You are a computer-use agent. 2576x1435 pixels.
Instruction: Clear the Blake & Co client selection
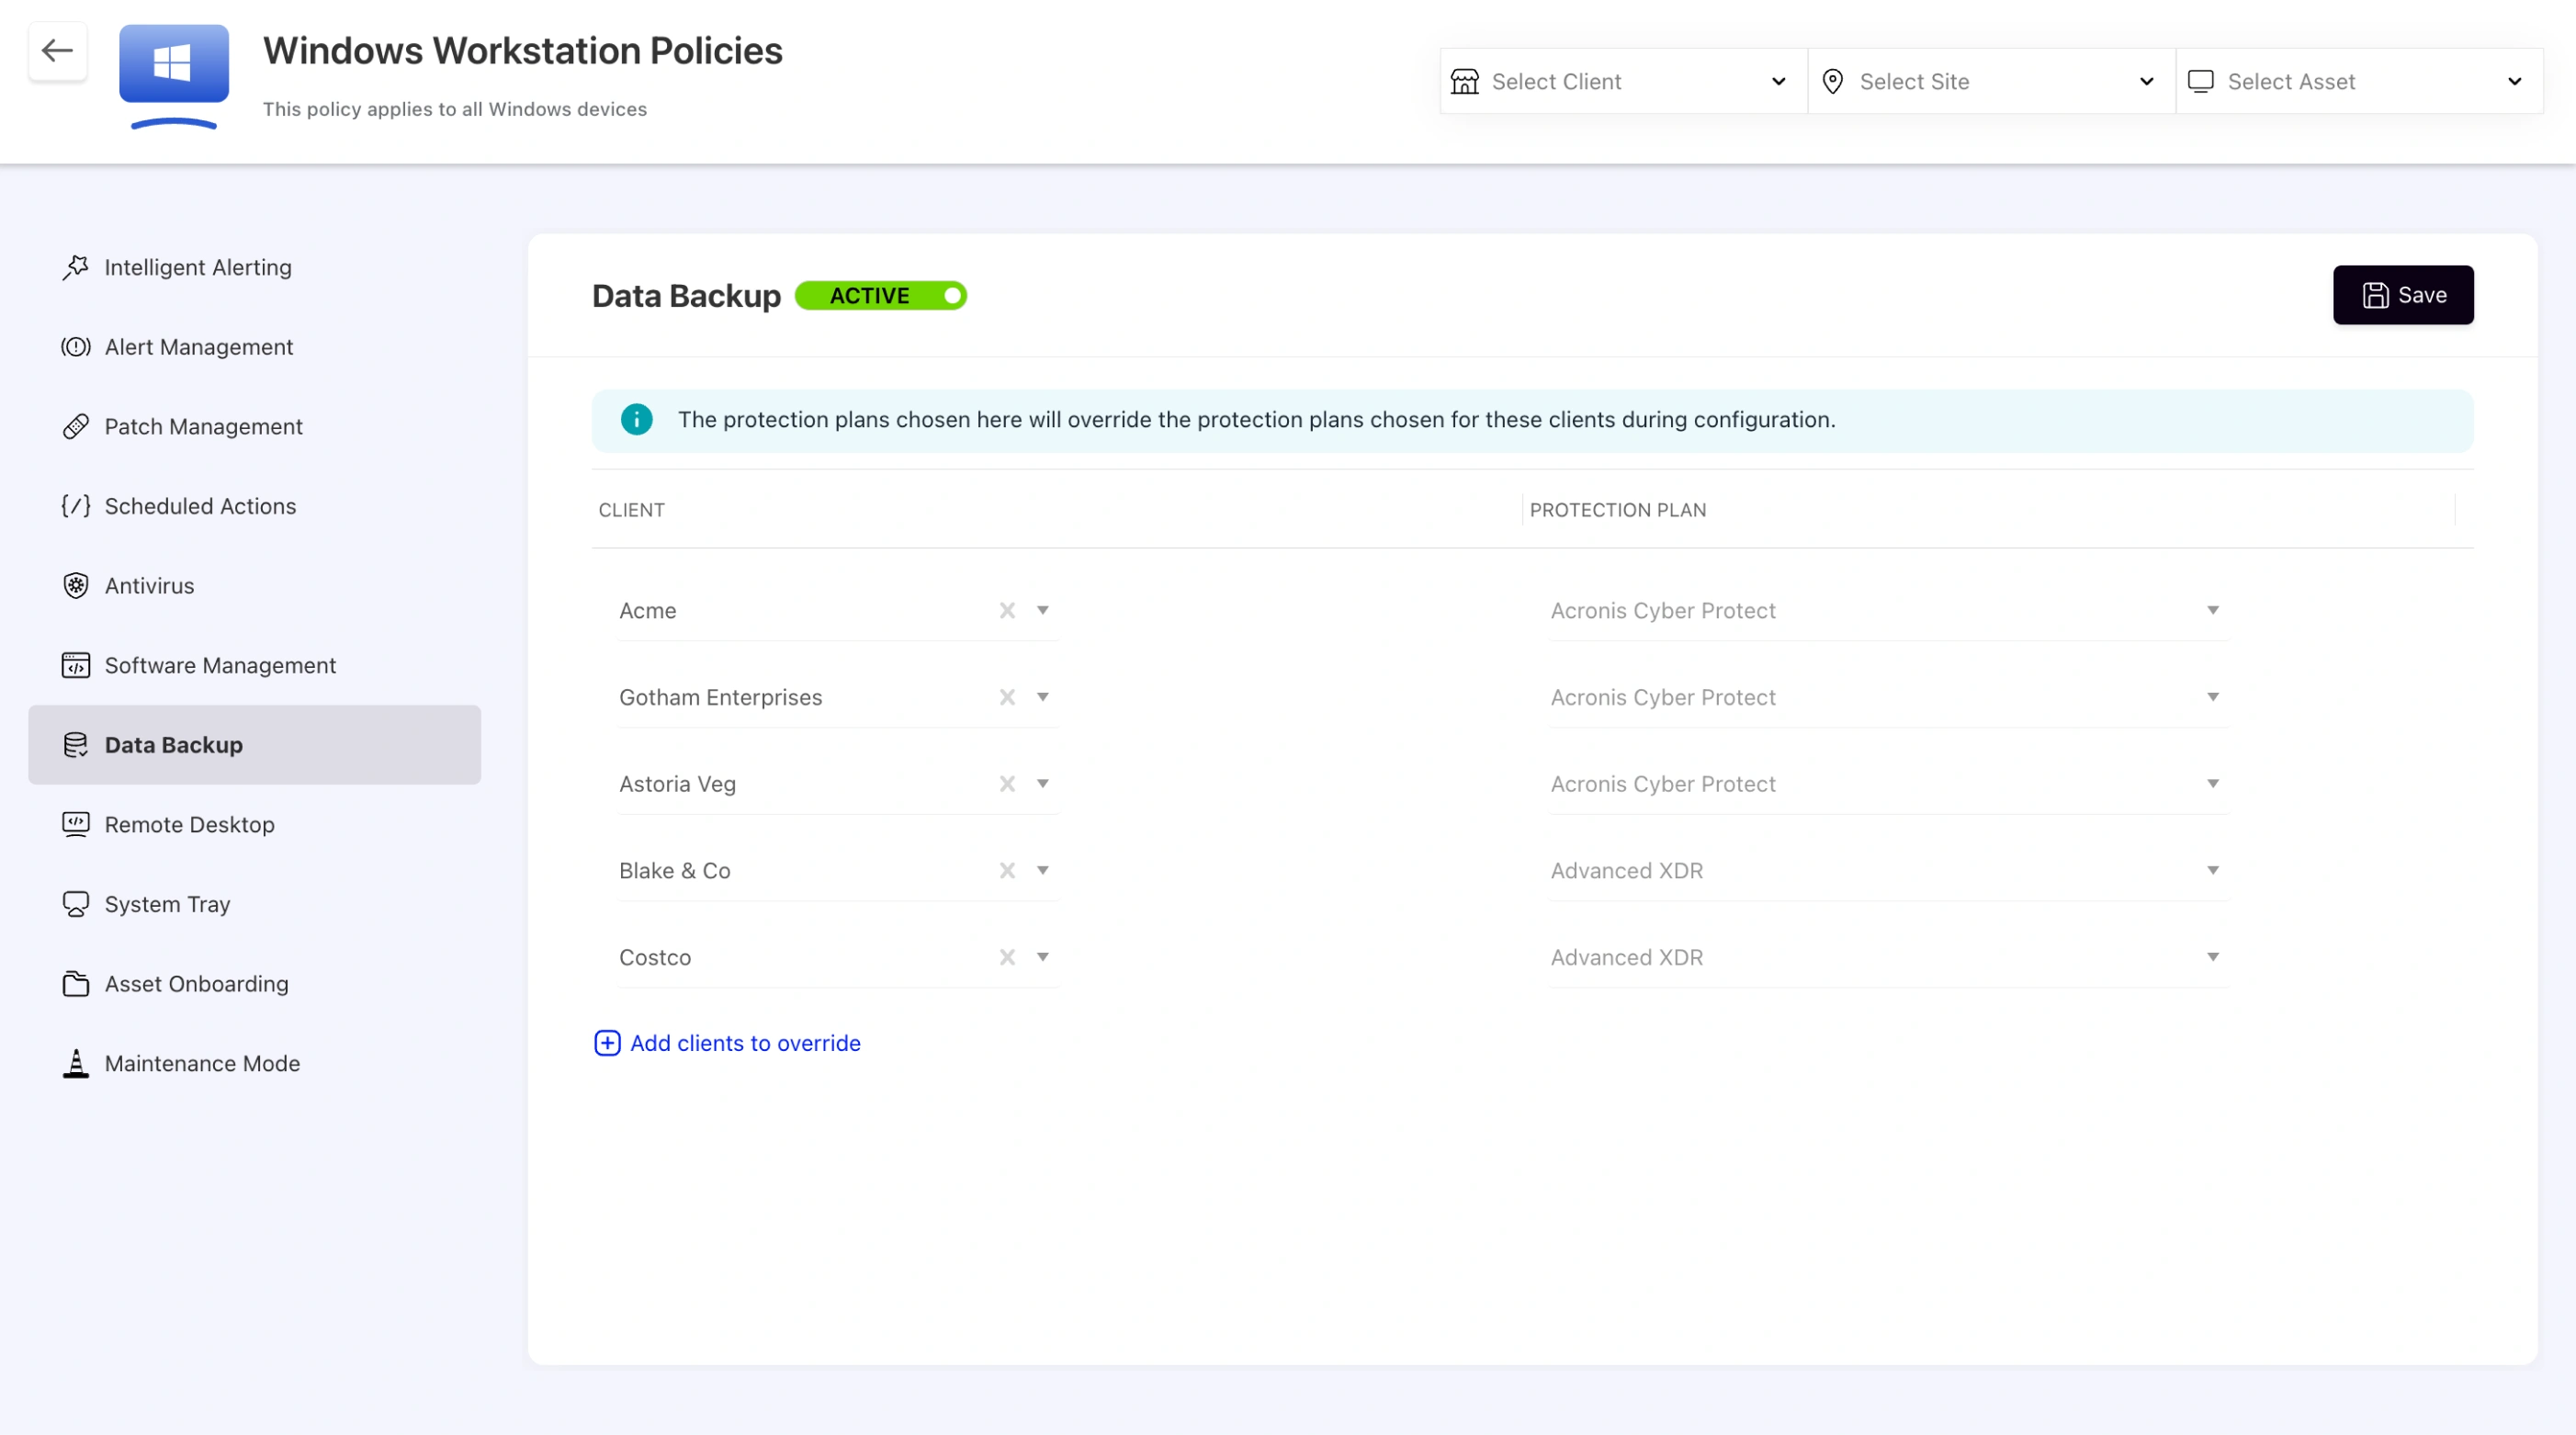(1007, 870)
